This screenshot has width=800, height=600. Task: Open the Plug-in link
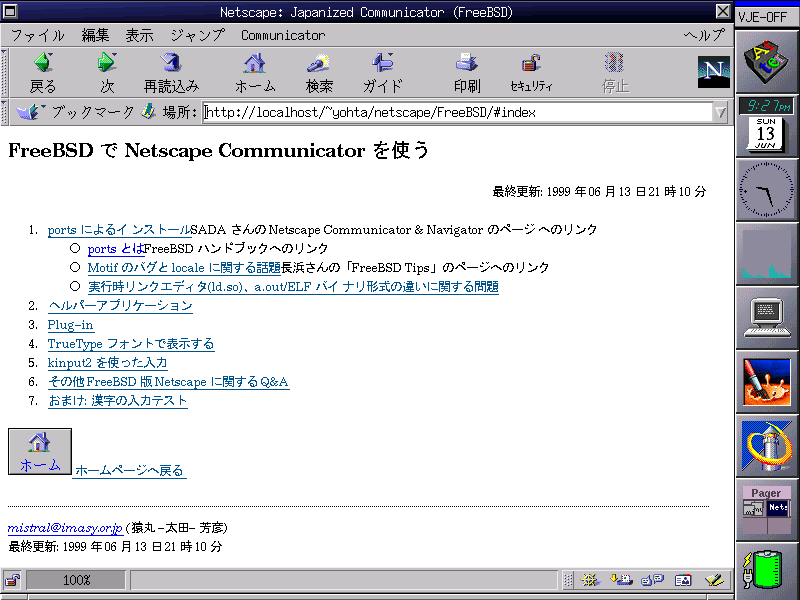pos(70,325)
